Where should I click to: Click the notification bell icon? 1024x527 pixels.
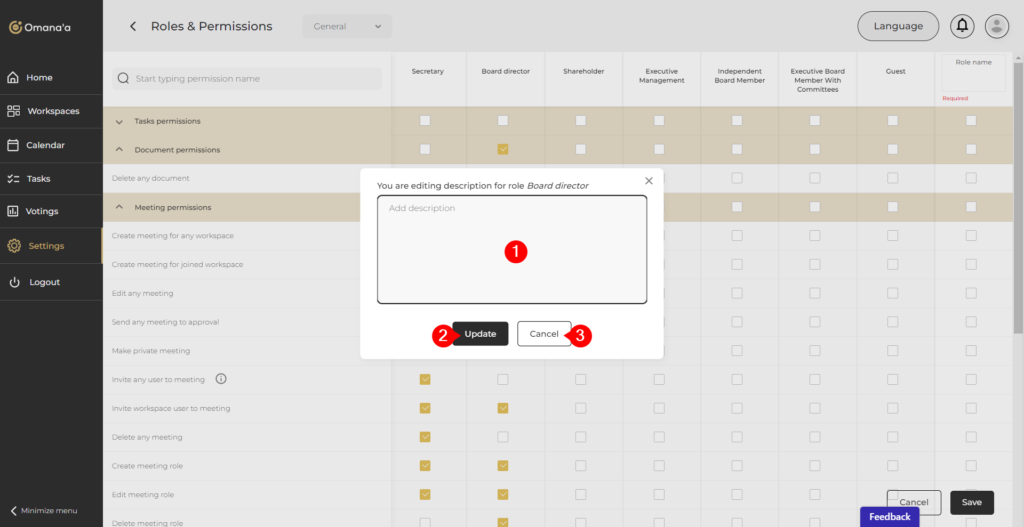[x=963, y=26]
